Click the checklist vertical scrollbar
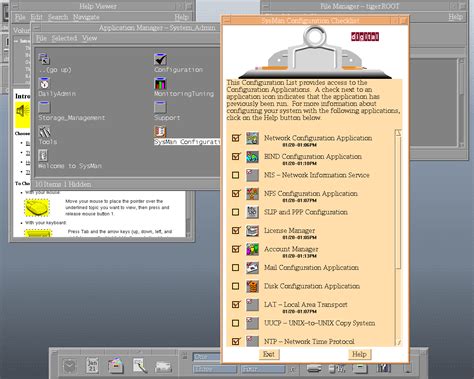Viewport: 474px width, 379px height. 398,237
